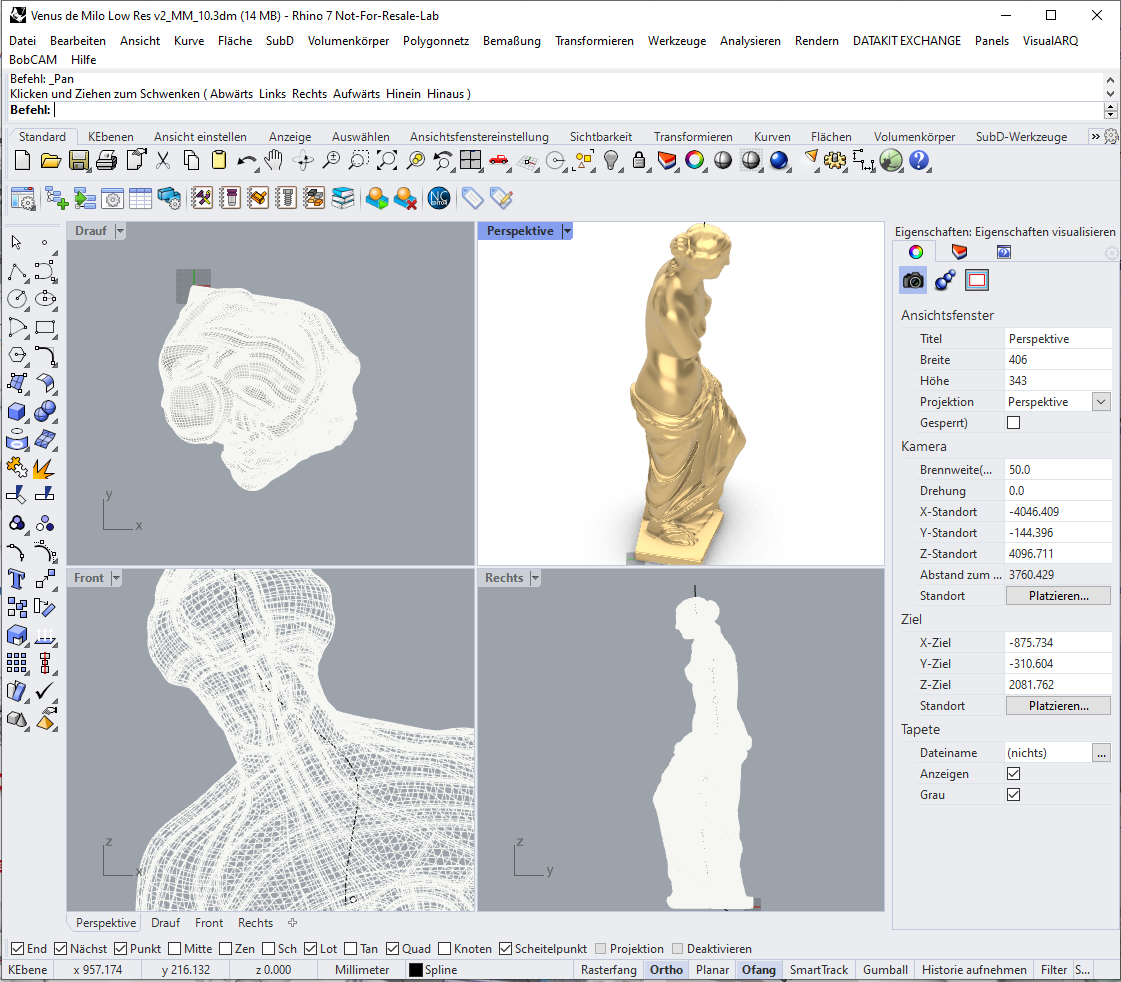Click the padlock Lock objects icon

click(x=639, y=160)
